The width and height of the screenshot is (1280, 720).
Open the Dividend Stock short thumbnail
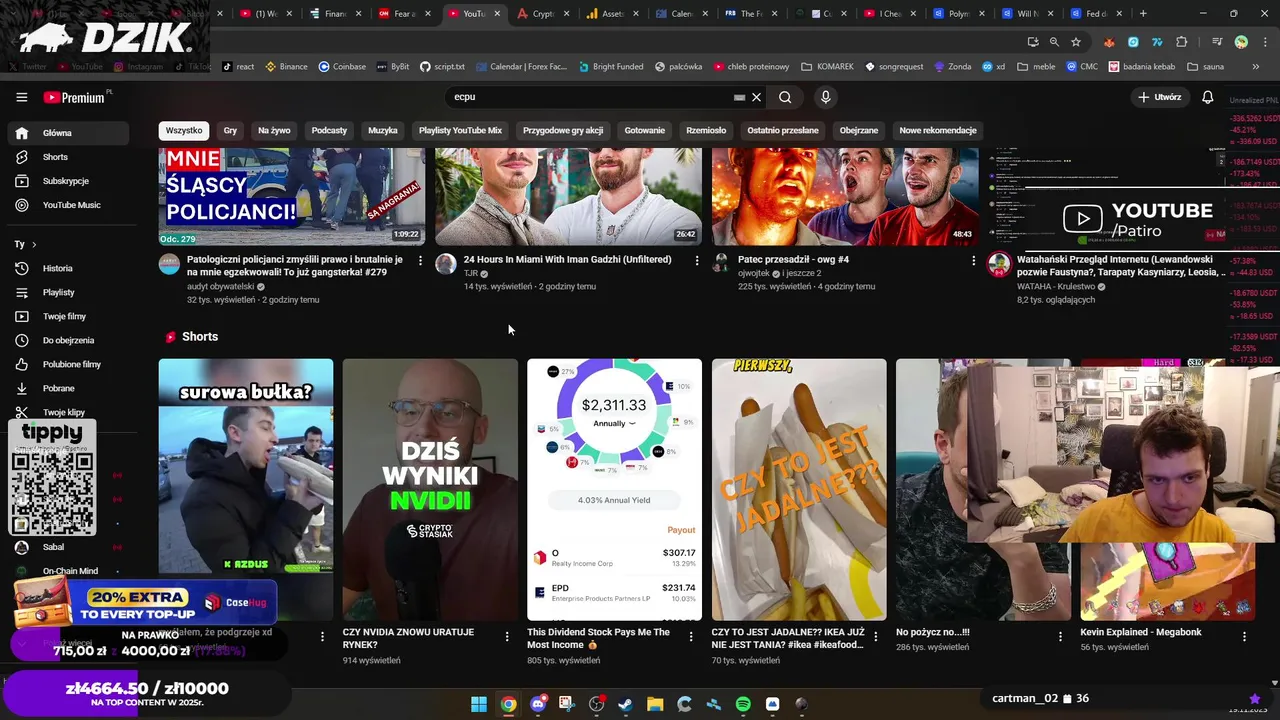[x=614, y=490]
